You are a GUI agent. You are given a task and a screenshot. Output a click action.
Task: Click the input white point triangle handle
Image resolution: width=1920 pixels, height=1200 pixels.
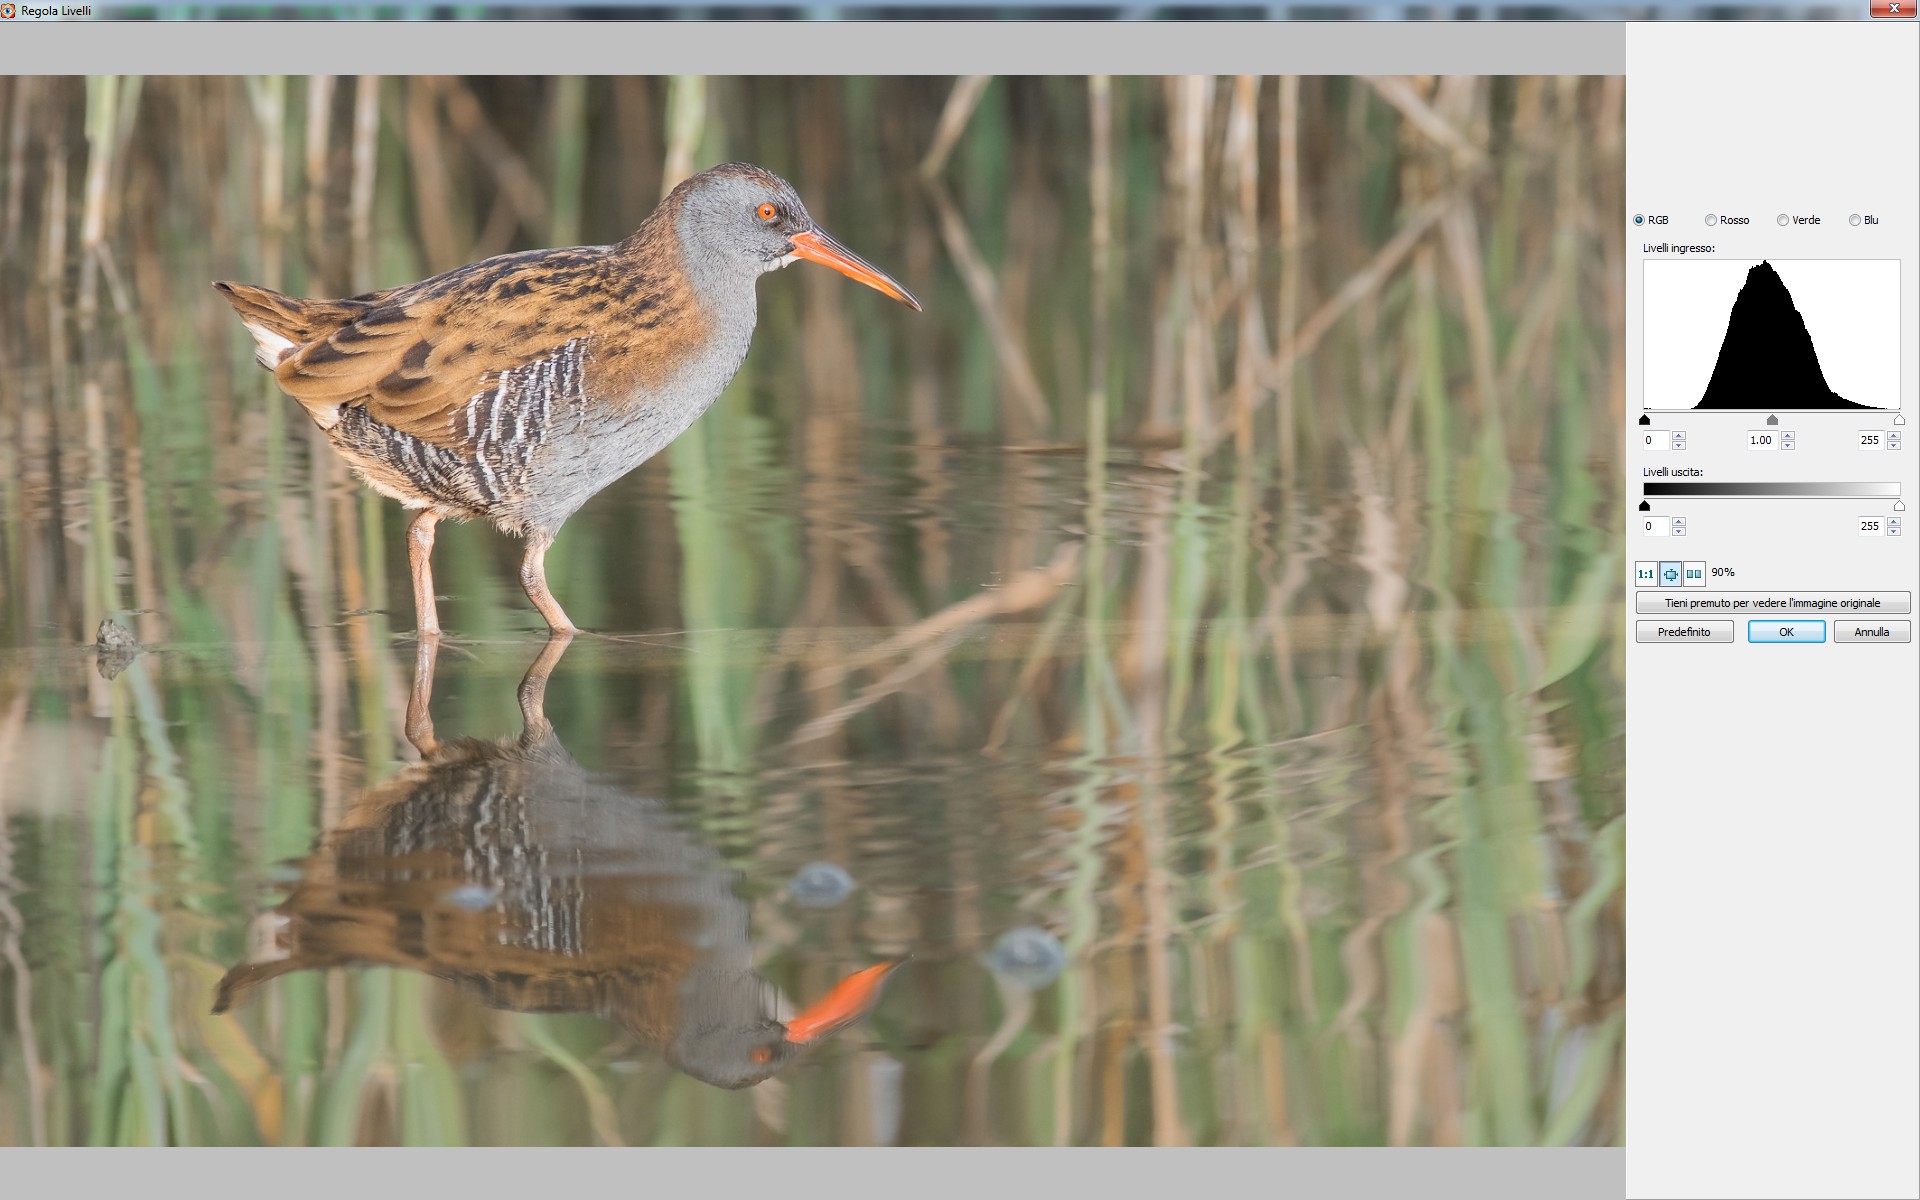pyautogui.click(x=1899, y=420)
